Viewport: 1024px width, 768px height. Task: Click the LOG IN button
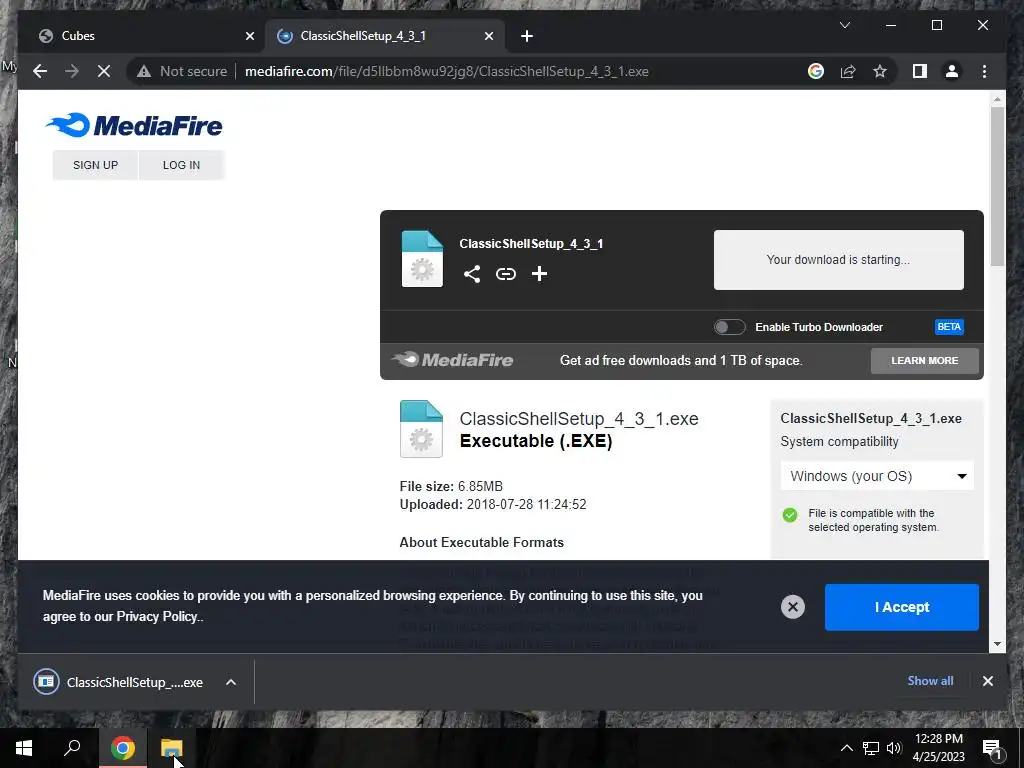tap(182, 165)
